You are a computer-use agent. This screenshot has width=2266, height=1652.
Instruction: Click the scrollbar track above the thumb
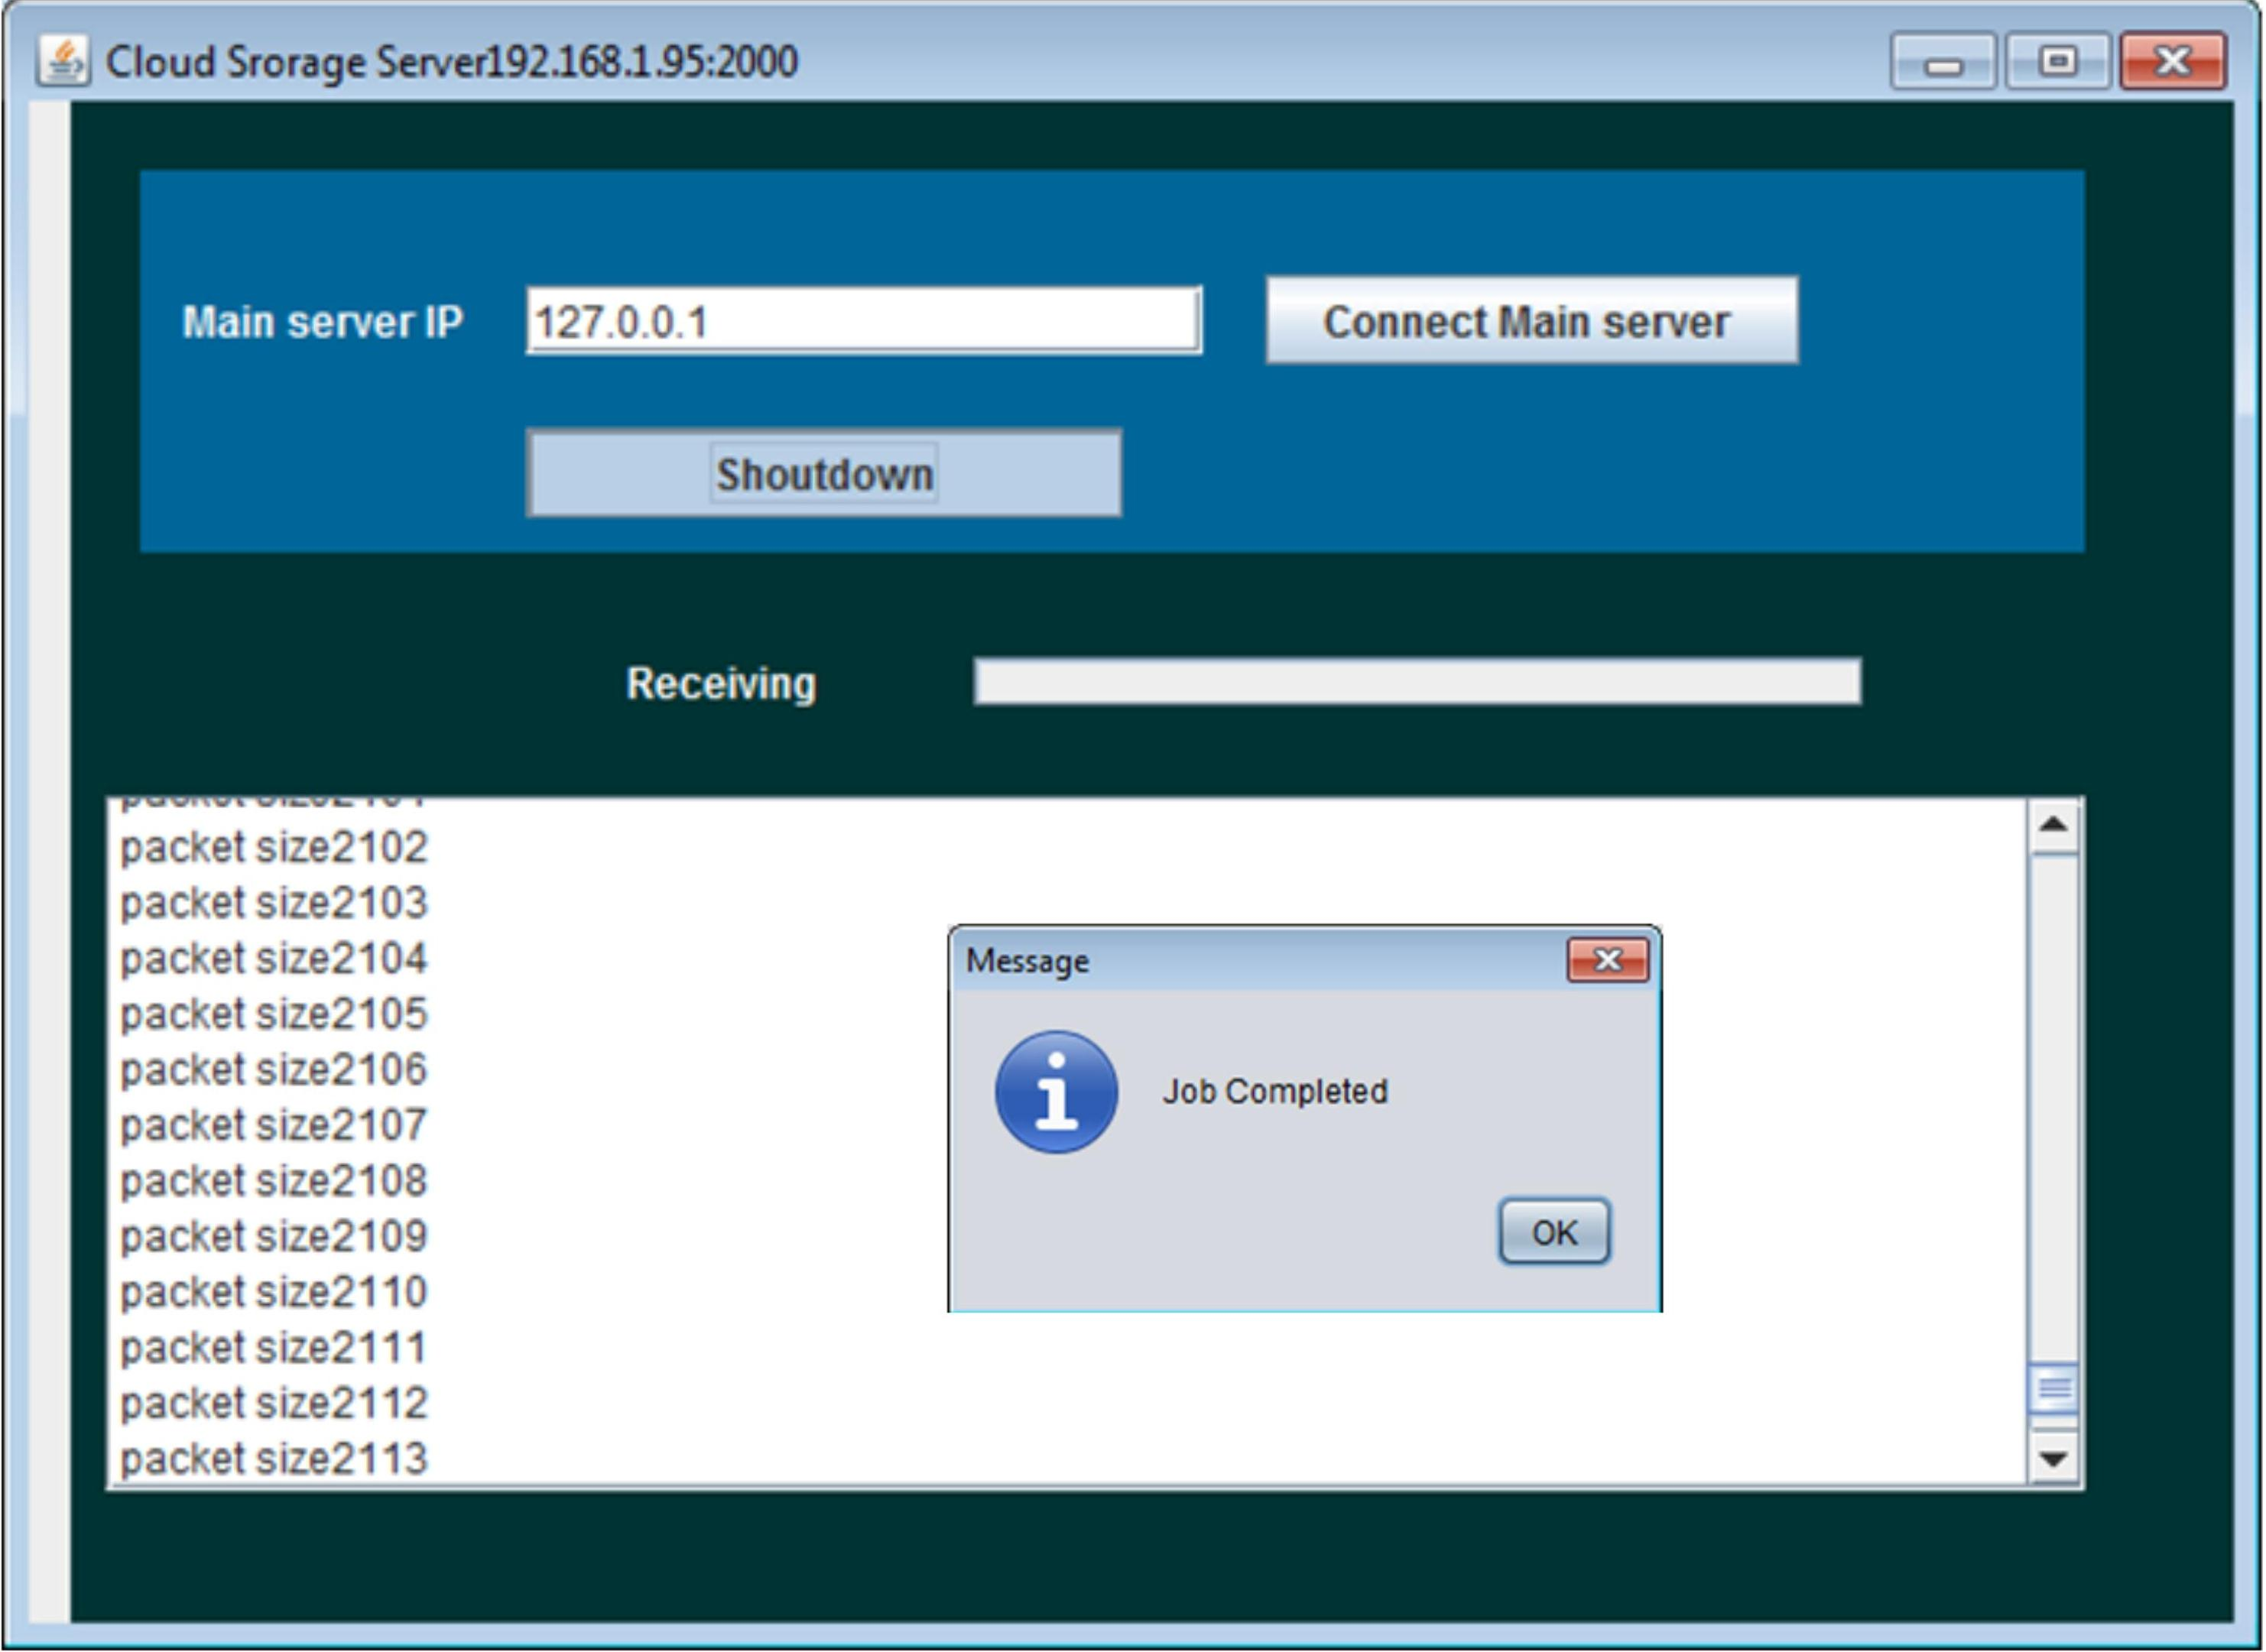tap(2053, 1100)
